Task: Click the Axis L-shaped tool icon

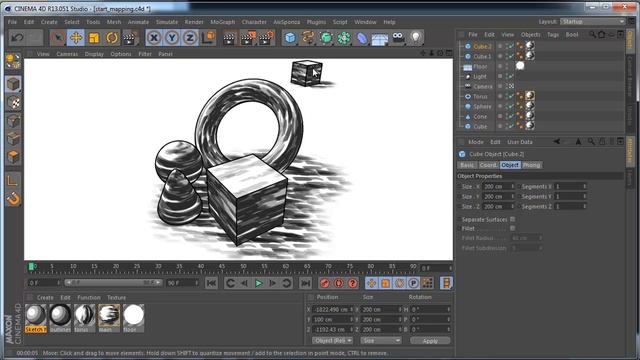Action: point(13,180)
